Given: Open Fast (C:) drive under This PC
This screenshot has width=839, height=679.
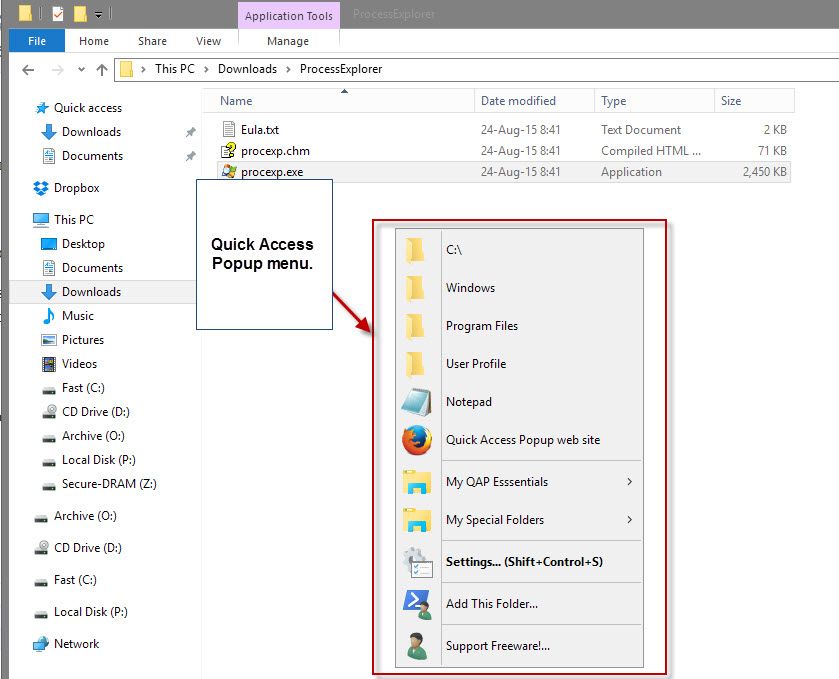Looking at the screenshot, I should tap(83, 388).
